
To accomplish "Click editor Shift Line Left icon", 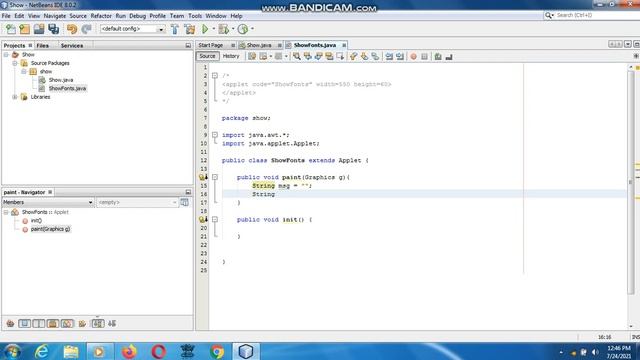I will [389, 56].
